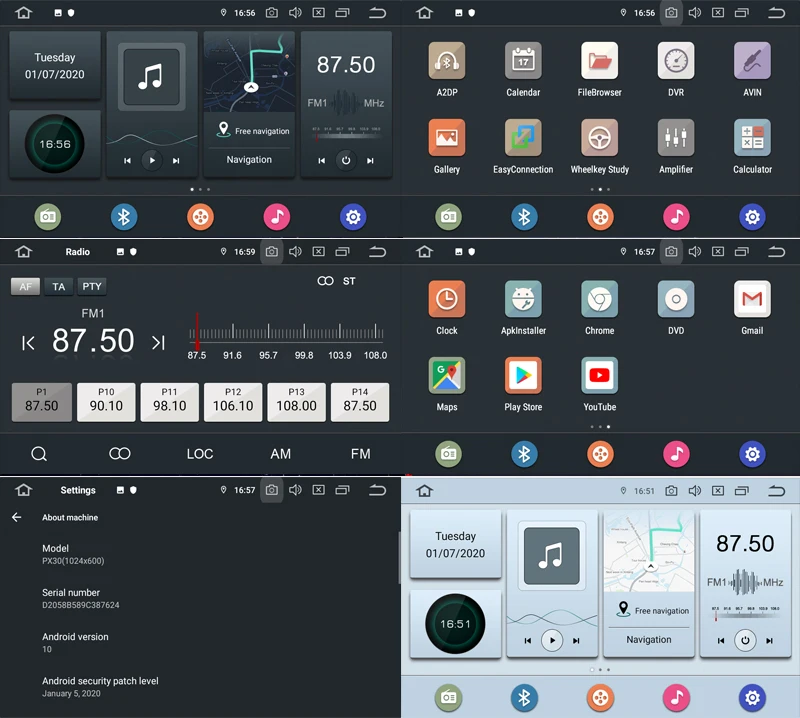Switch the radio to AM band
Screen dimensions: 800x718
[x=280, y=454]
